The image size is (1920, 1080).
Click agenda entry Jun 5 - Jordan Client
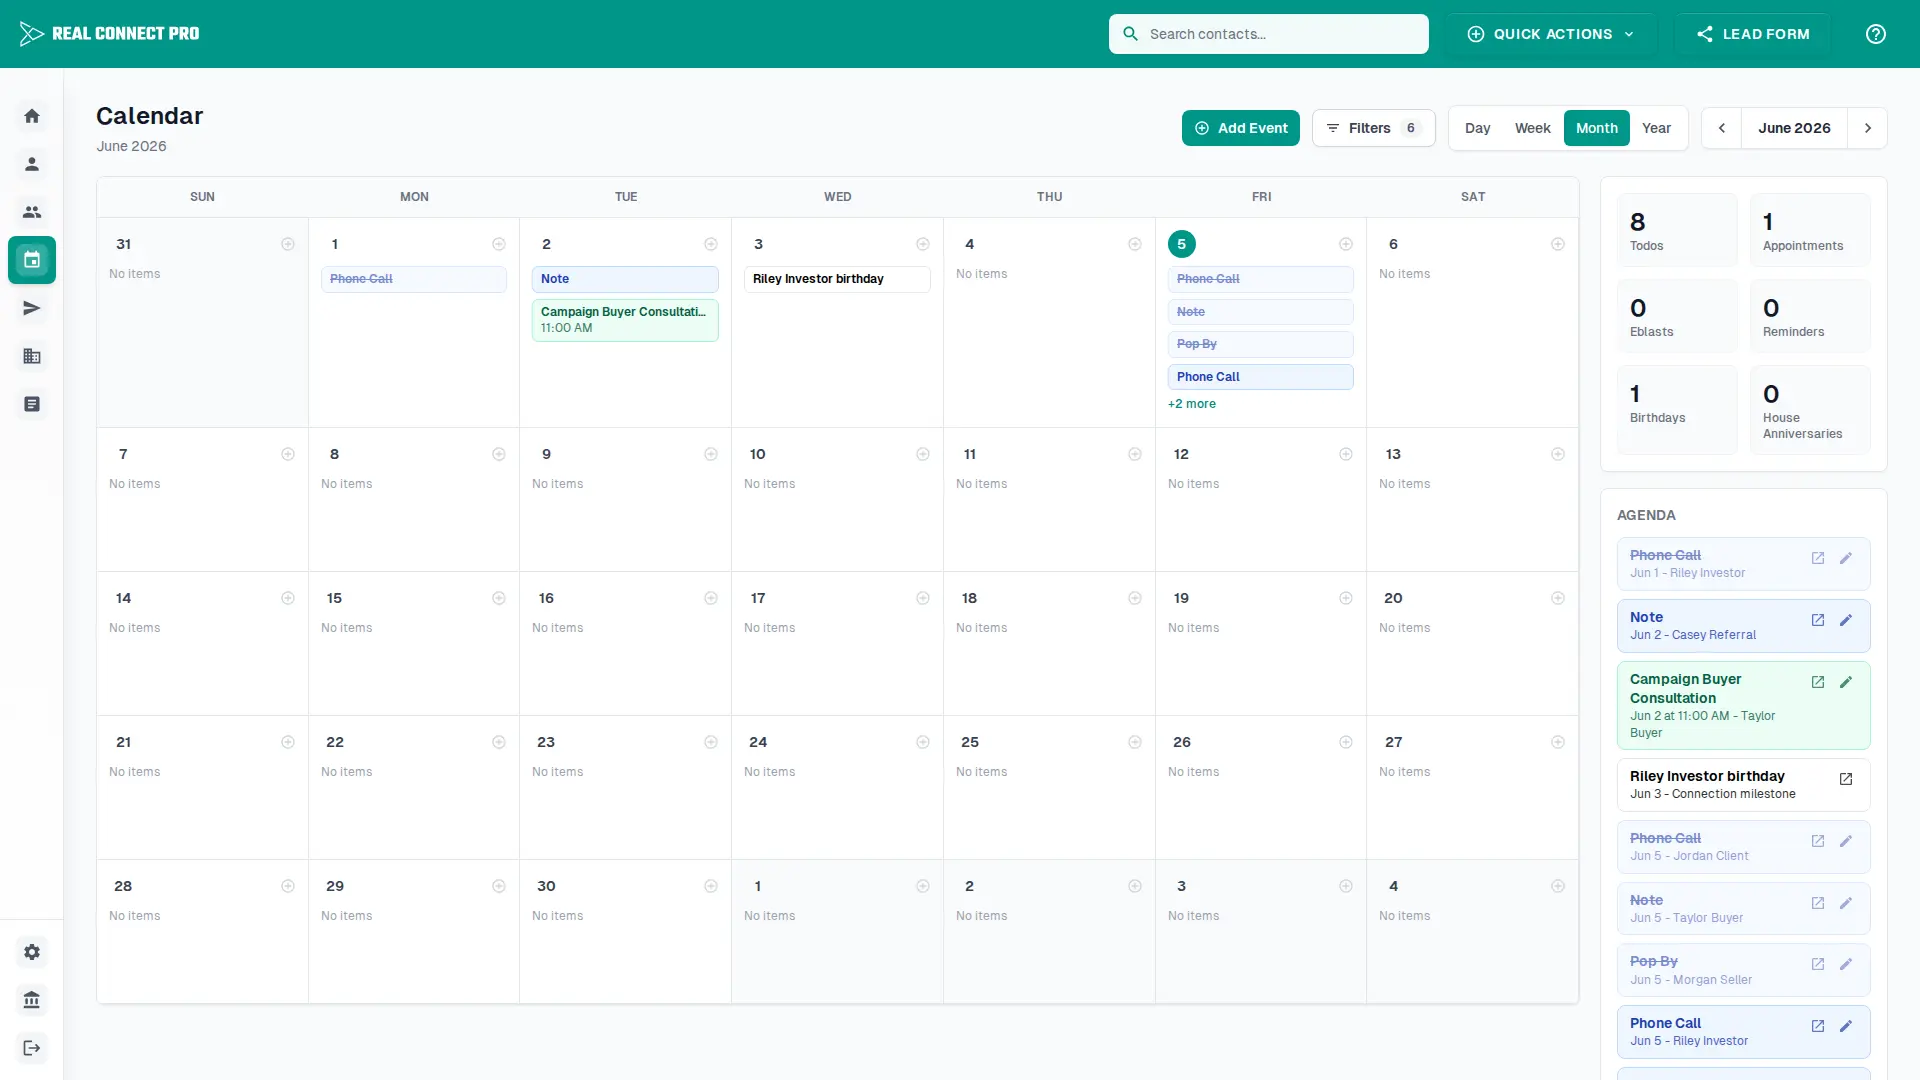coord(1743,847)
